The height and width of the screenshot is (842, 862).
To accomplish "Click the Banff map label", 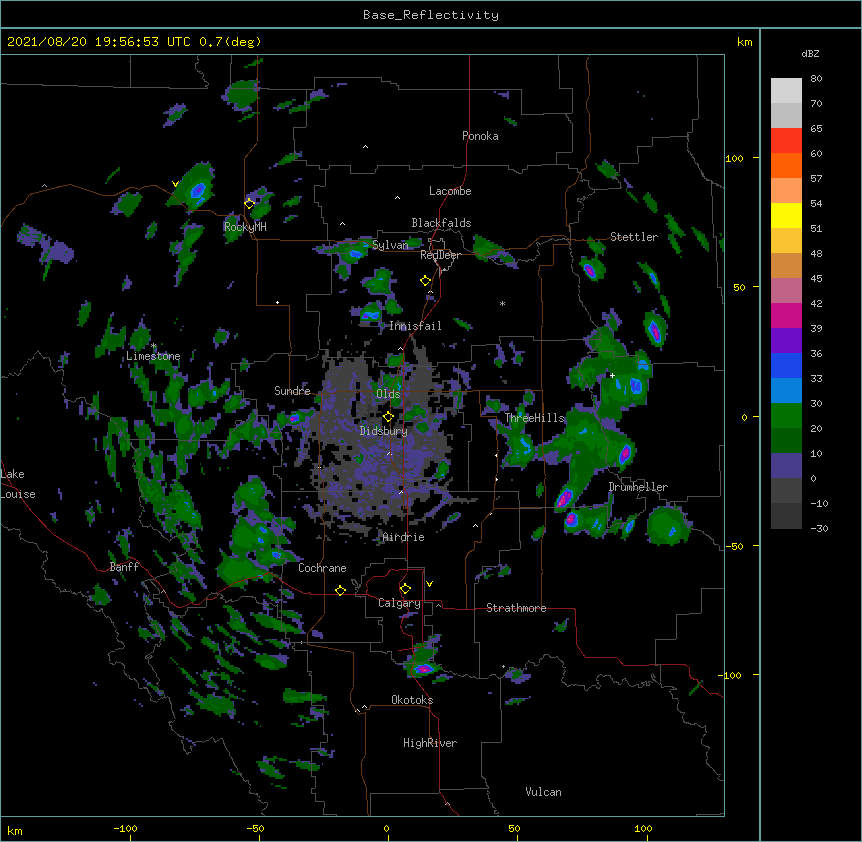I will (x=124, y=567).
